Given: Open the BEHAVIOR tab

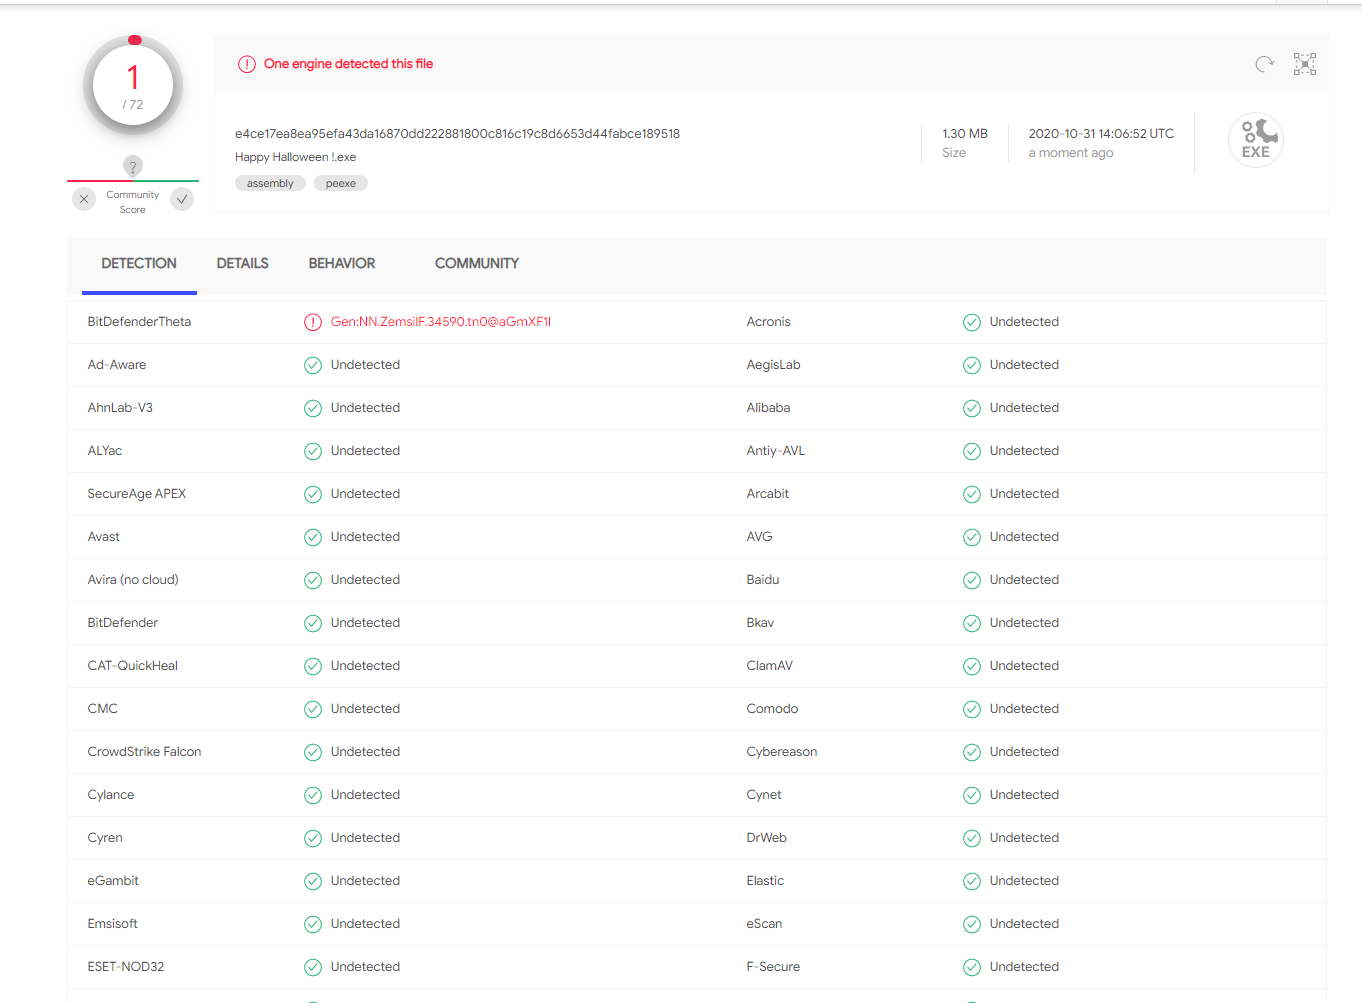Looking at the screenshot, I should [342, 263].
